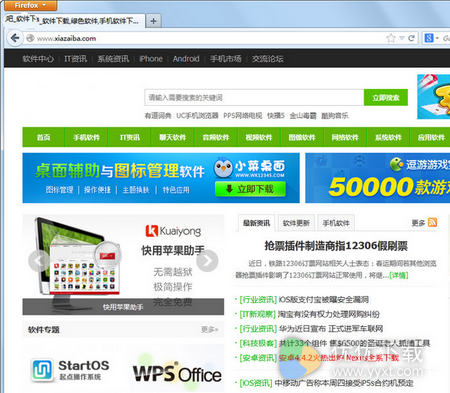Open the 酷狗音乐 hot keyword link
The height and width of the screenshot is (393, 450).
click(x=335, y=116)
